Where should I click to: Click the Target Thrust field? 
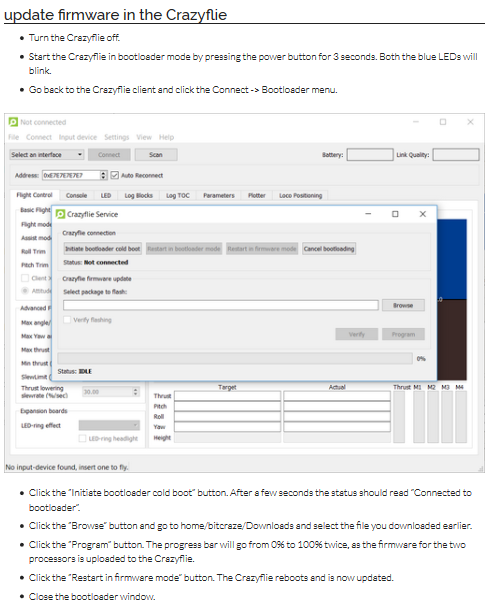pyautogui.click(x=227, y=396)
